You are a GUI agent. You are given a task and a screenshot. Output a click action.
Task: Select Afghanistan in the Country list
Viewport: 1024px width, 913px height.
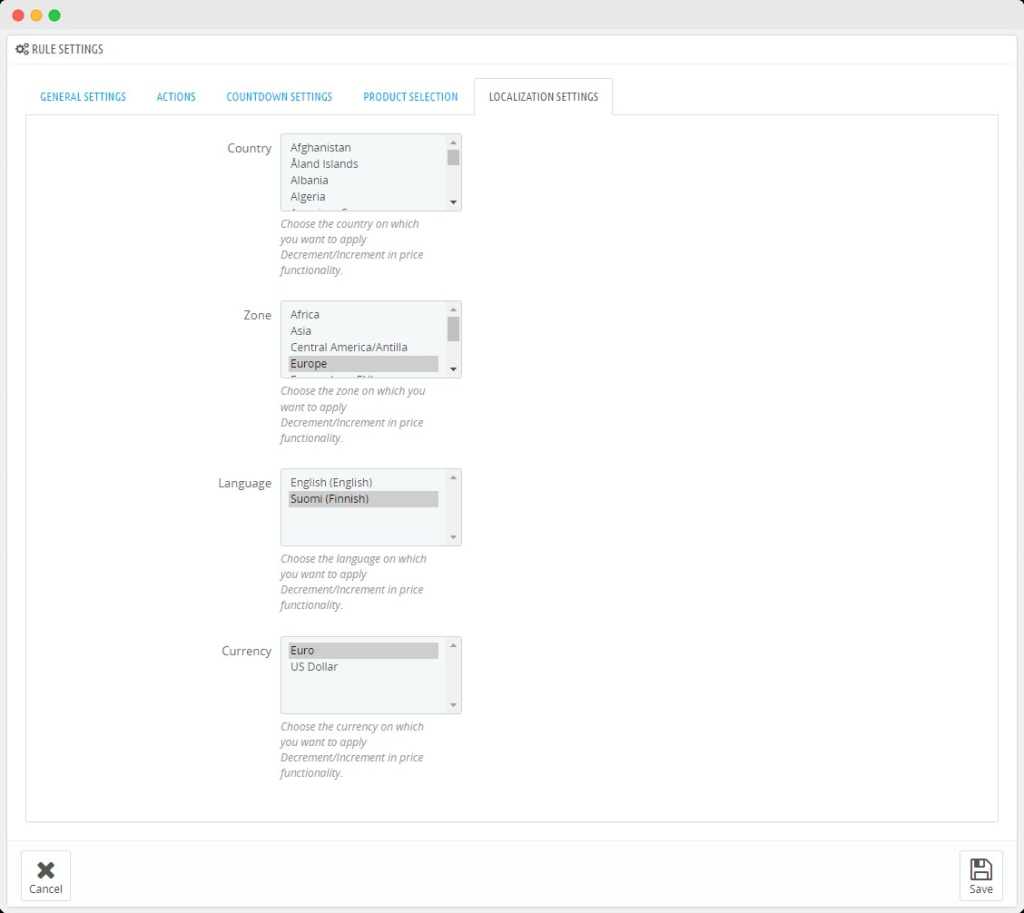click(x=321, y=148)
